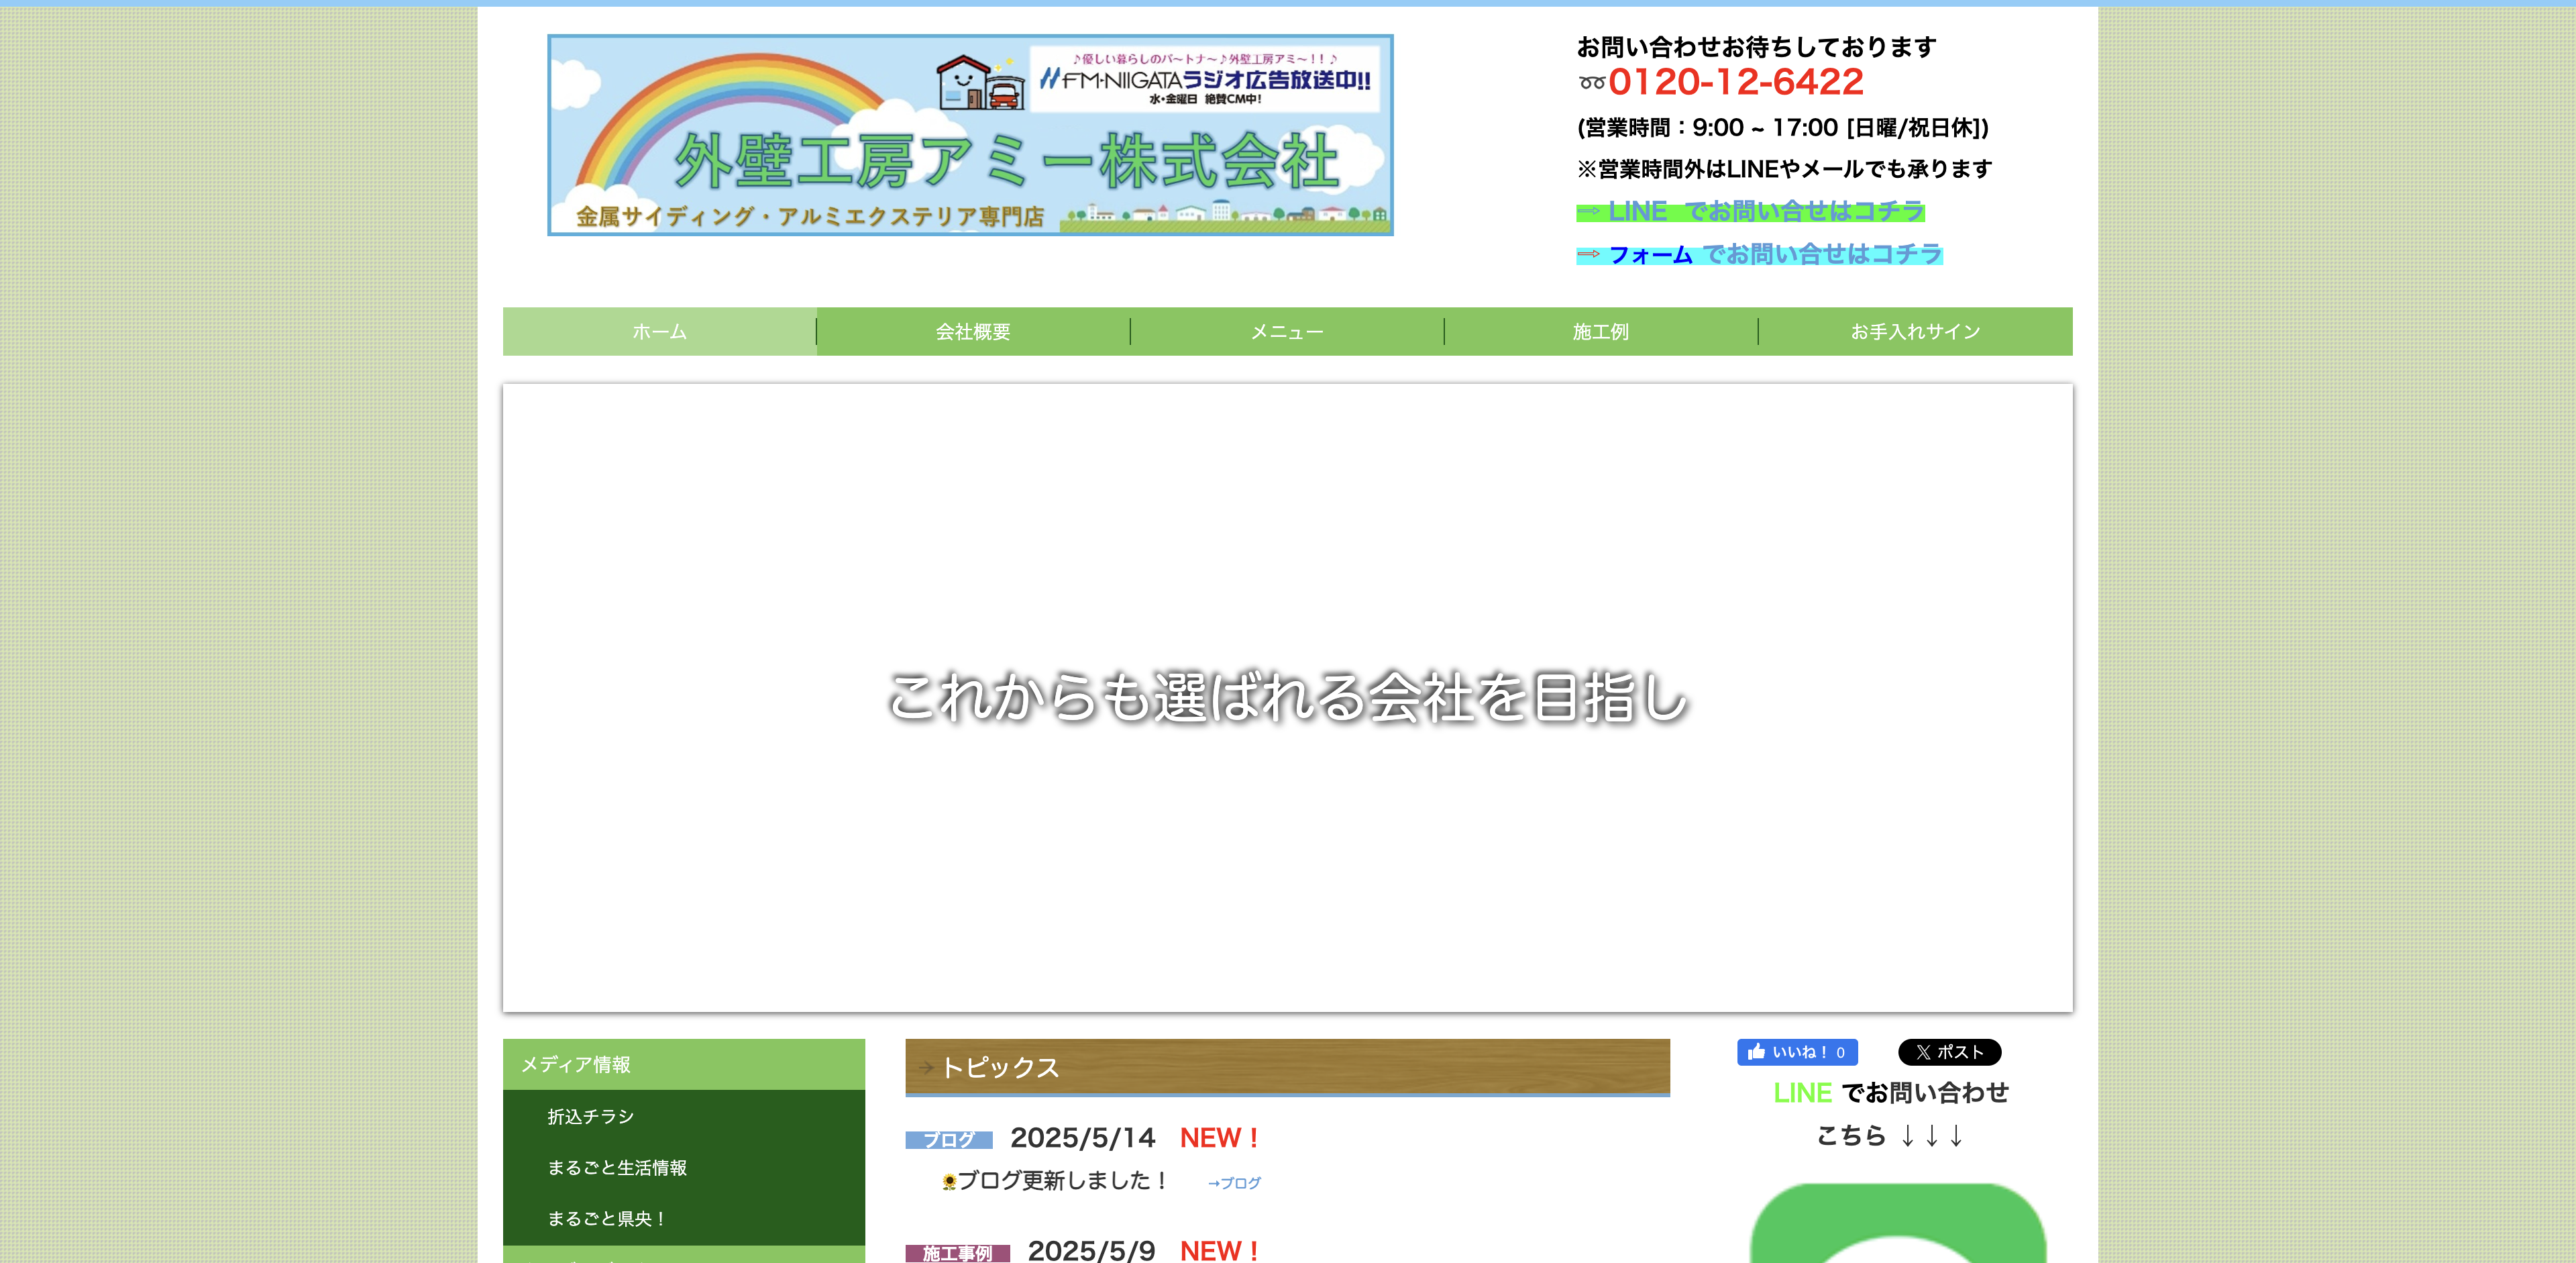The height and width of the screenshot is (1263, 2576).
Task: Follow the フォーム でお問い合せはコチラ link
Action: 1759,254
